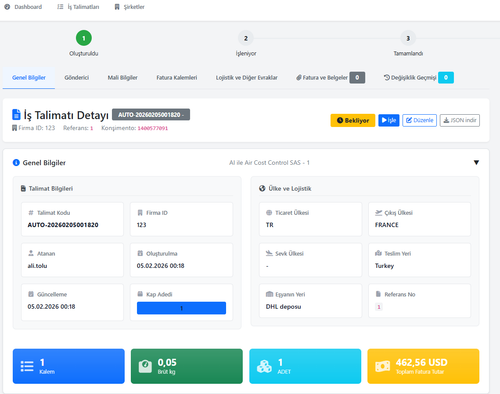Click the info icon beside Genel Bilgiler

[x=16, y=163]
